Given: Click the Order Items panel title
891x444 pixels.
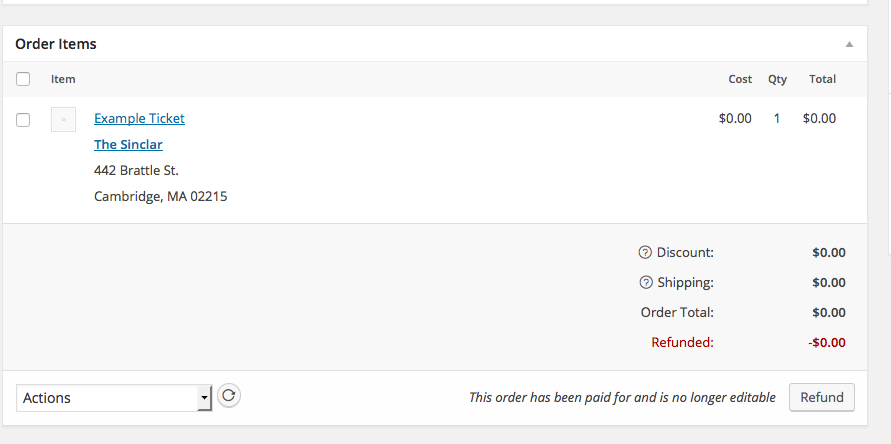Looking at the screenshot, I should tap(56, 44).
